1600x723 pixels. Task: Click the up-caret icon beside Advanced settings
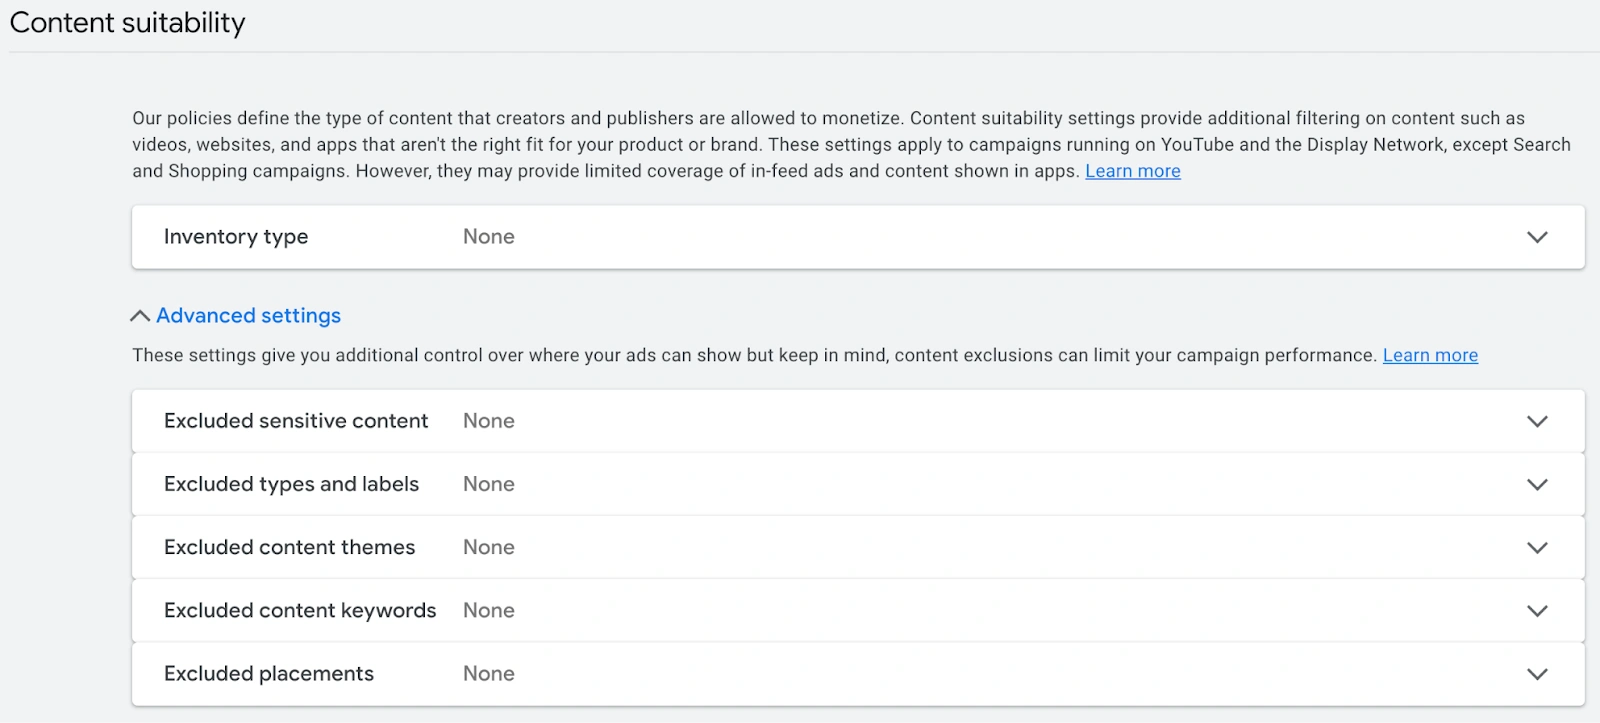pyautogui.click(x=140, y=316)
